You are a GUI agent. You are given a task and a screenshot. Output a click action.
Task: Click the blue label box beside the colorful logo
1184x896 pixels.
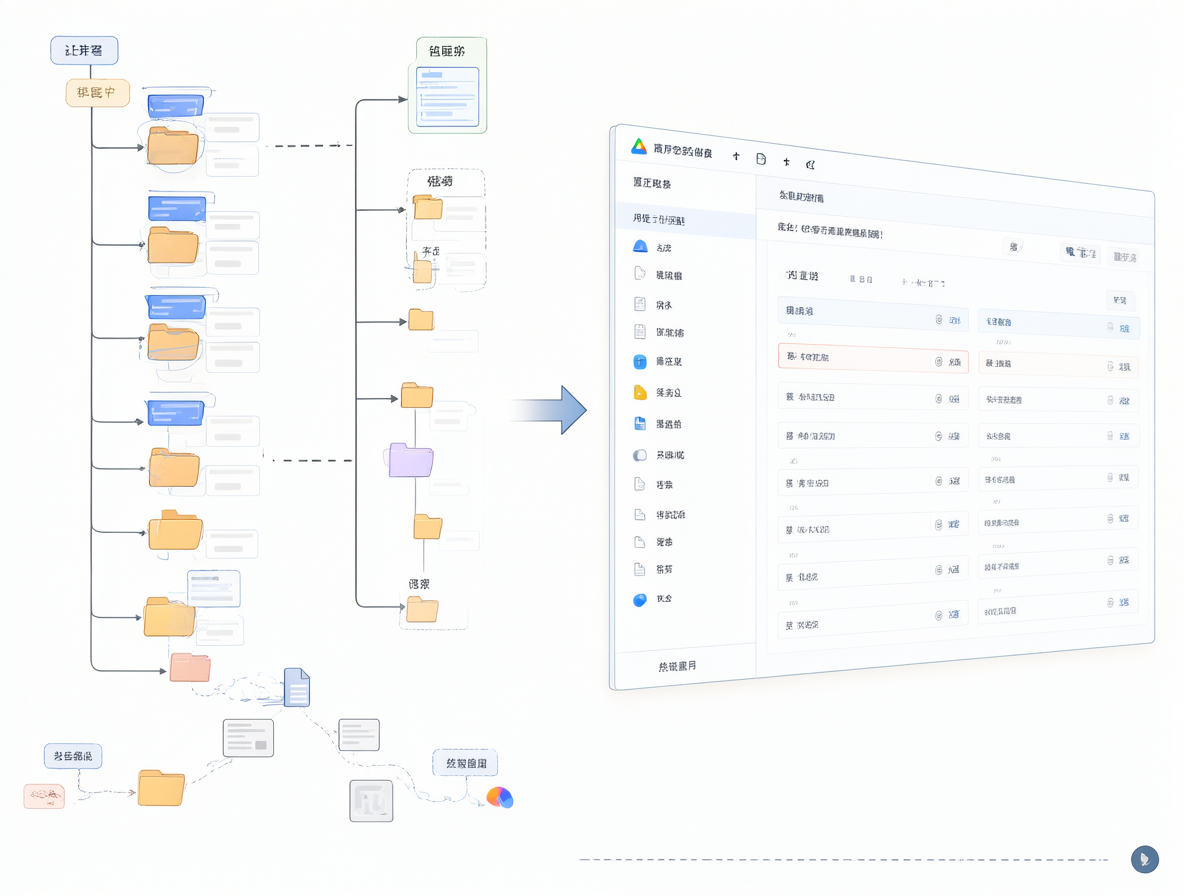pyautogui.click(x=465, y=763)
